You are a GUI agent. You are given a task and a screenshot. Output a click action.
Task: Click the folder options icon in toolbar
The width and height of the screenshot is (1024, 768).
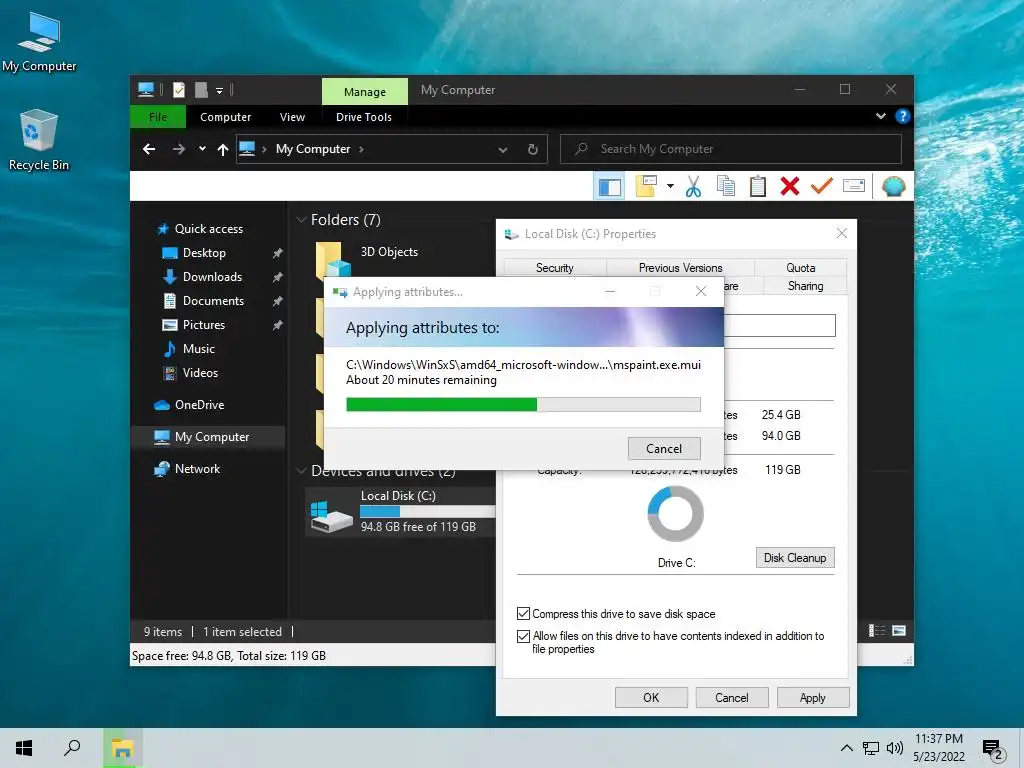(646, 186)
